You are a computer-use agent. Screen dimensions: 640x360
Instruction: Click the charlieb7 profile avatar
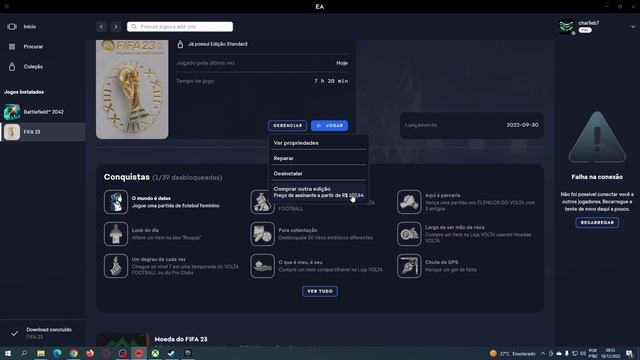tap(566, 27)
